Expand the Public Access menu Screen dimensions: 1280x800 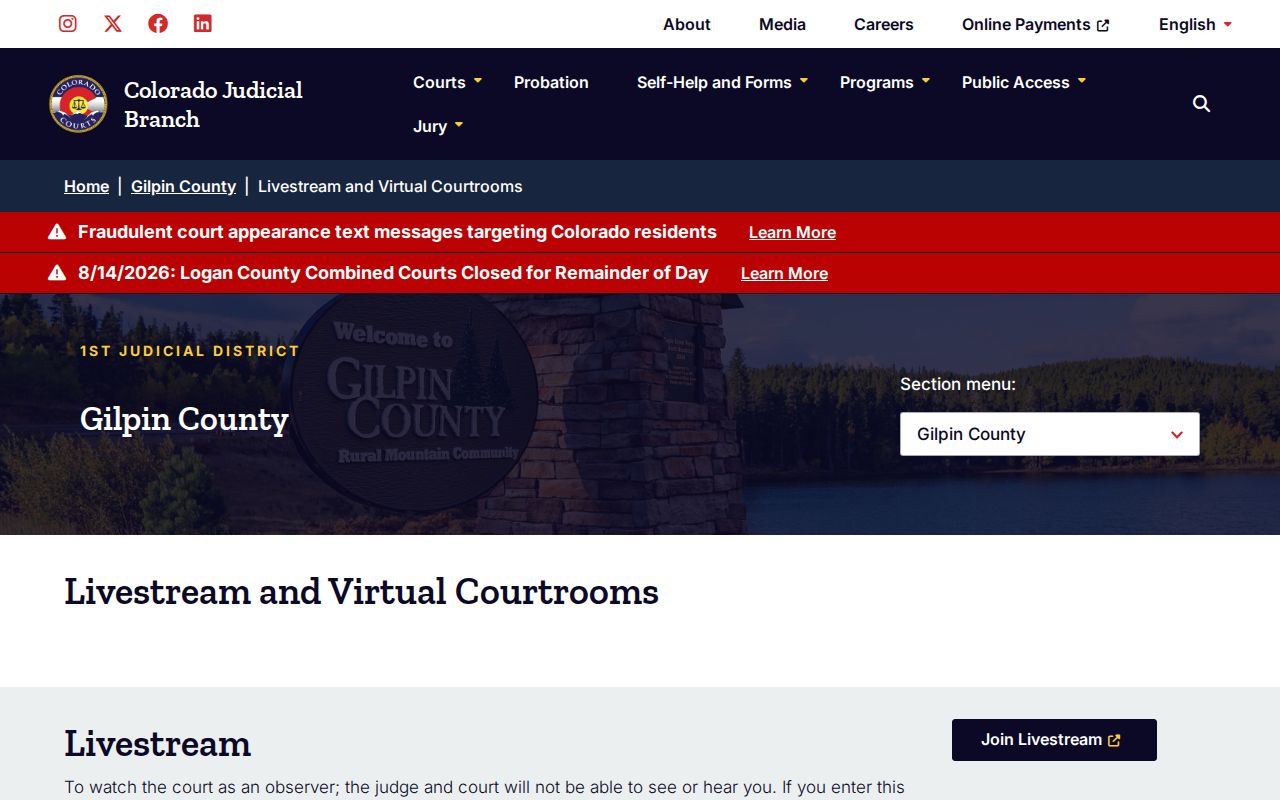(1024, 82)
